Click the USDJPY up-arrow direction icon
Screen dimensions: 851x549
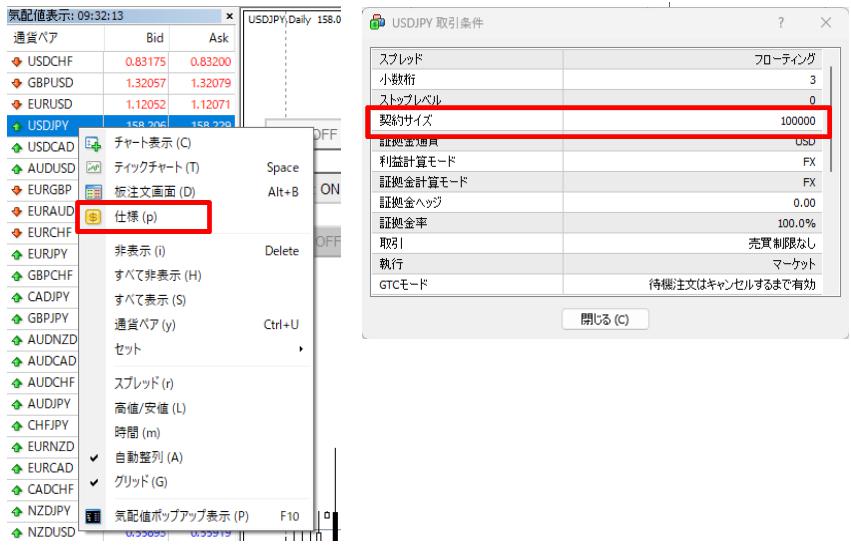tap(17, 126)
